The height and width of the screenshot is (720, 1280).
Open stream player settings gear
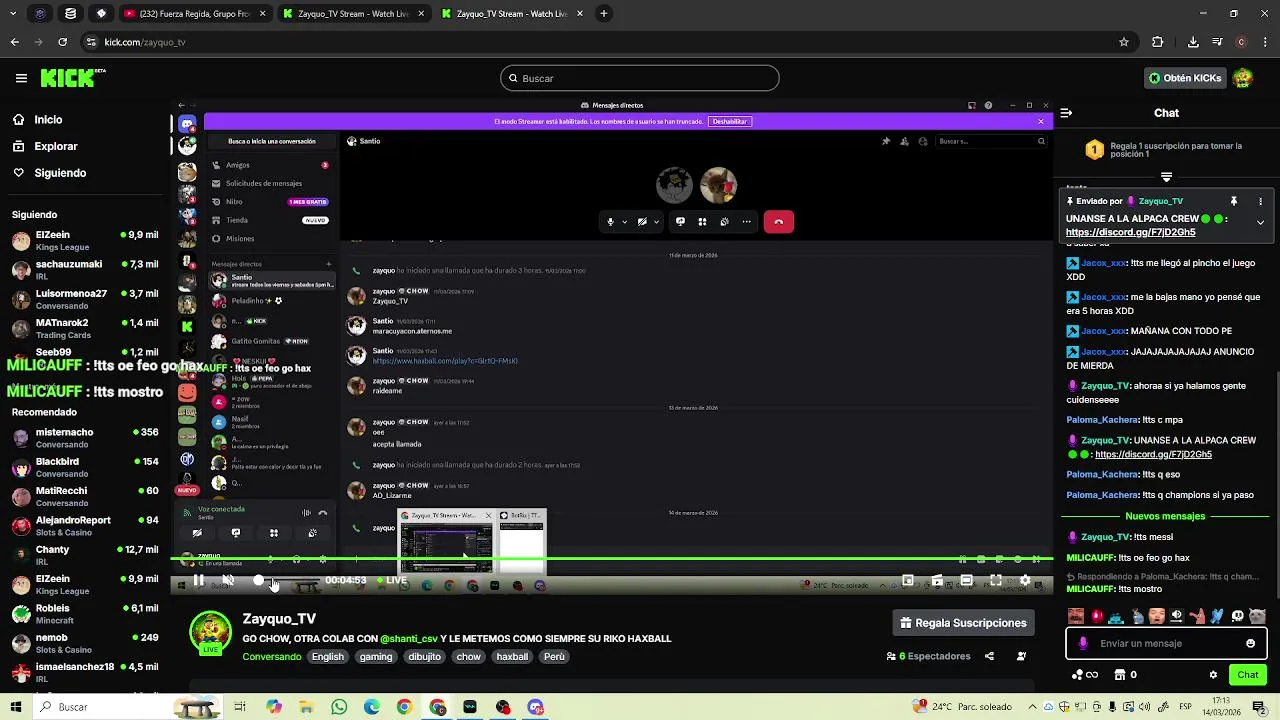coord(1025,580)
